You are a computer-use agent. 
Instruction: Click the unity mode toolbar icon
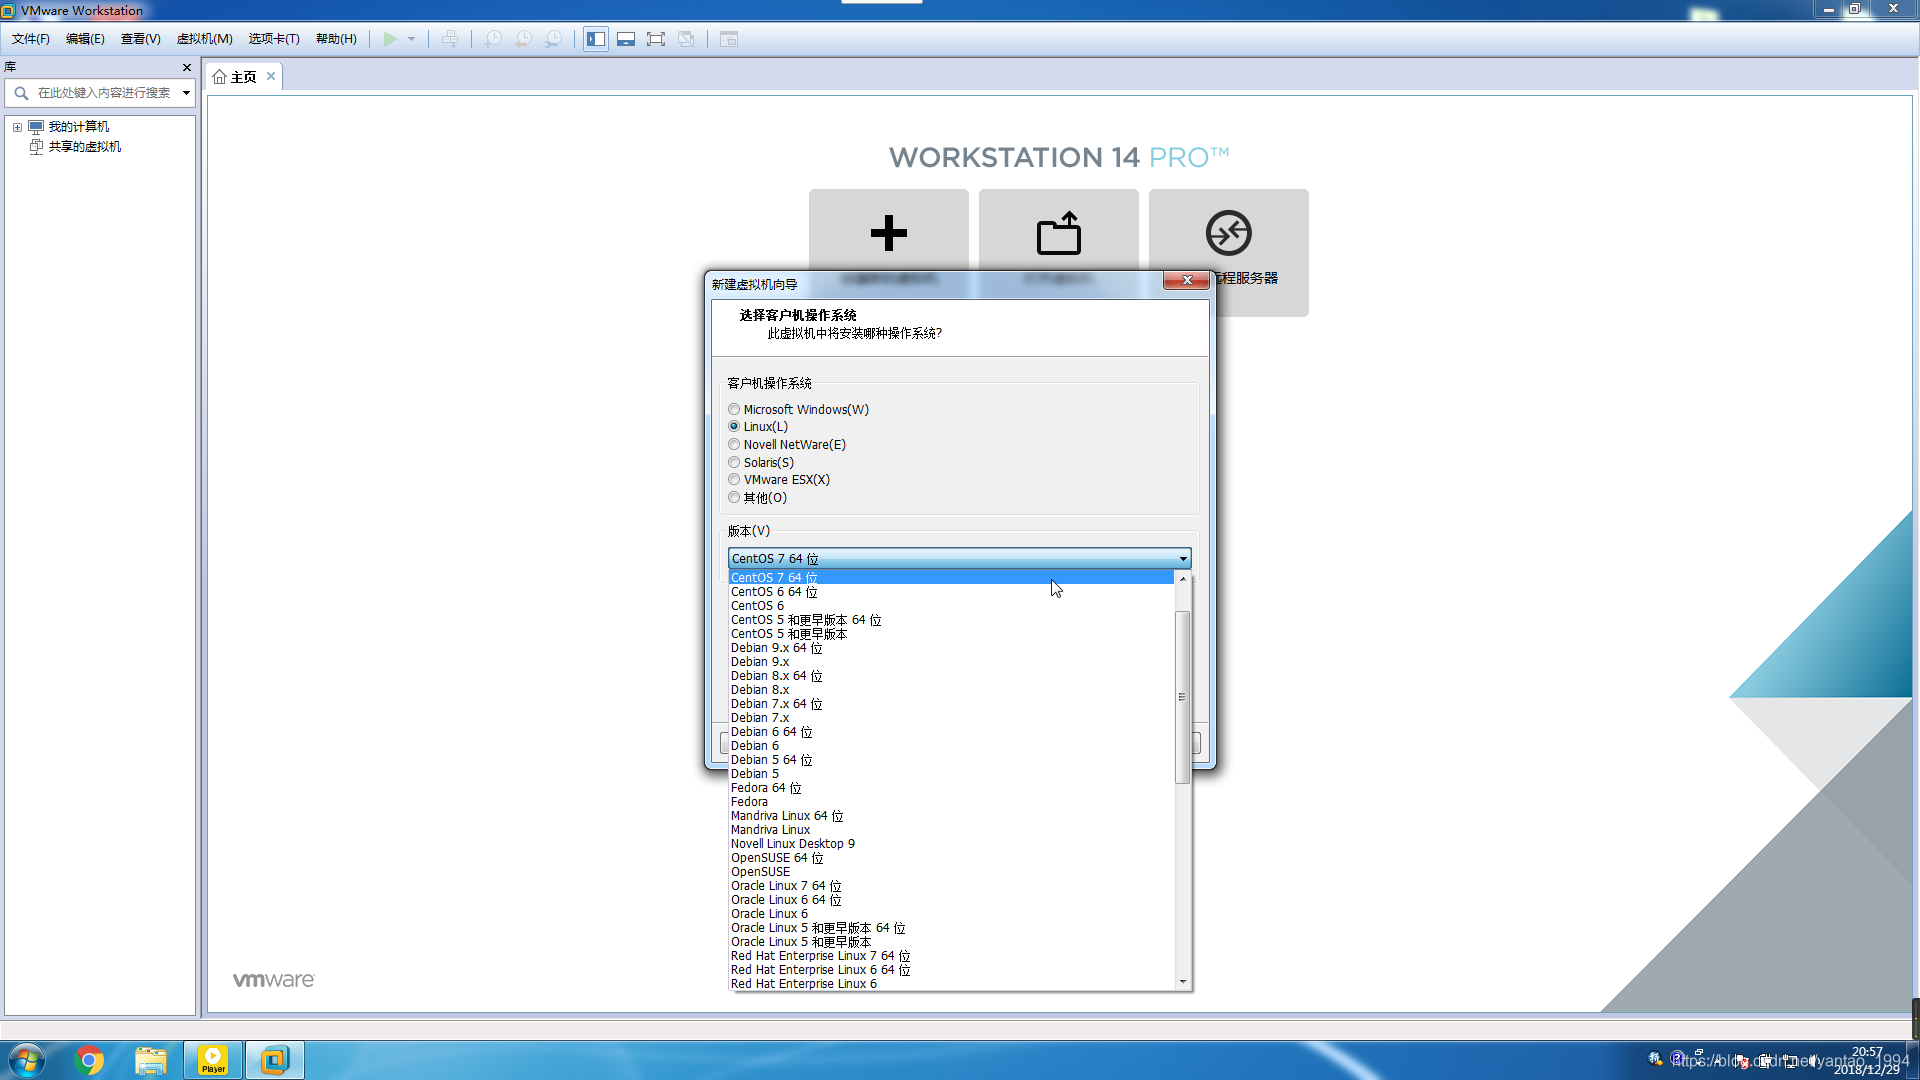coord(686,39)
